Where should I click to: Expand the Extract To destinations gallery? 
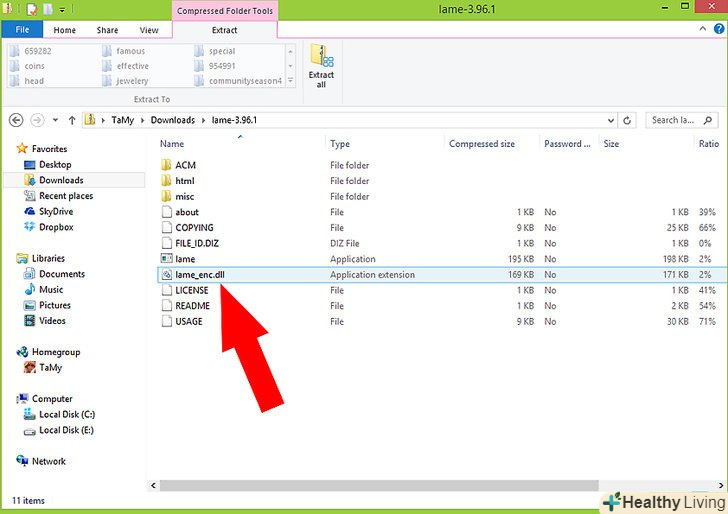point(290,81)
